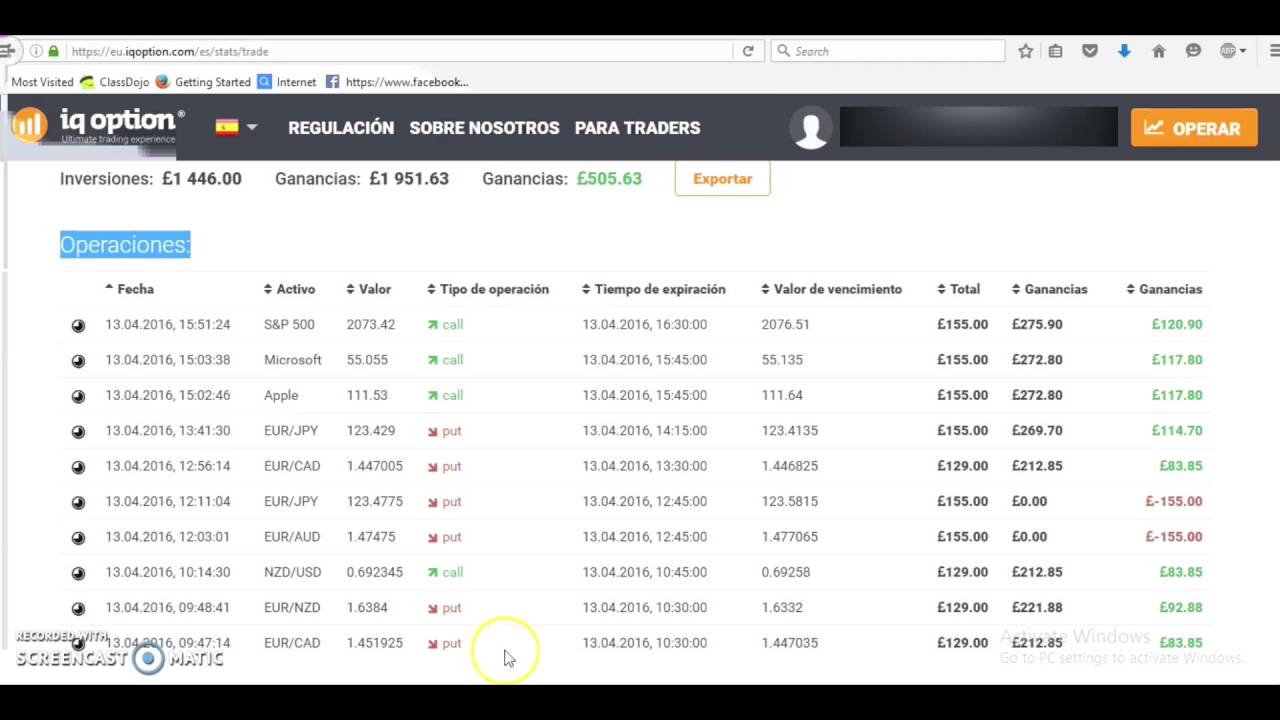Click the Inversiones £1 446.00 value
Image resolution: width=1280 pixels, height=720 pixels.
pyautogui.click(x=202, y=179)
